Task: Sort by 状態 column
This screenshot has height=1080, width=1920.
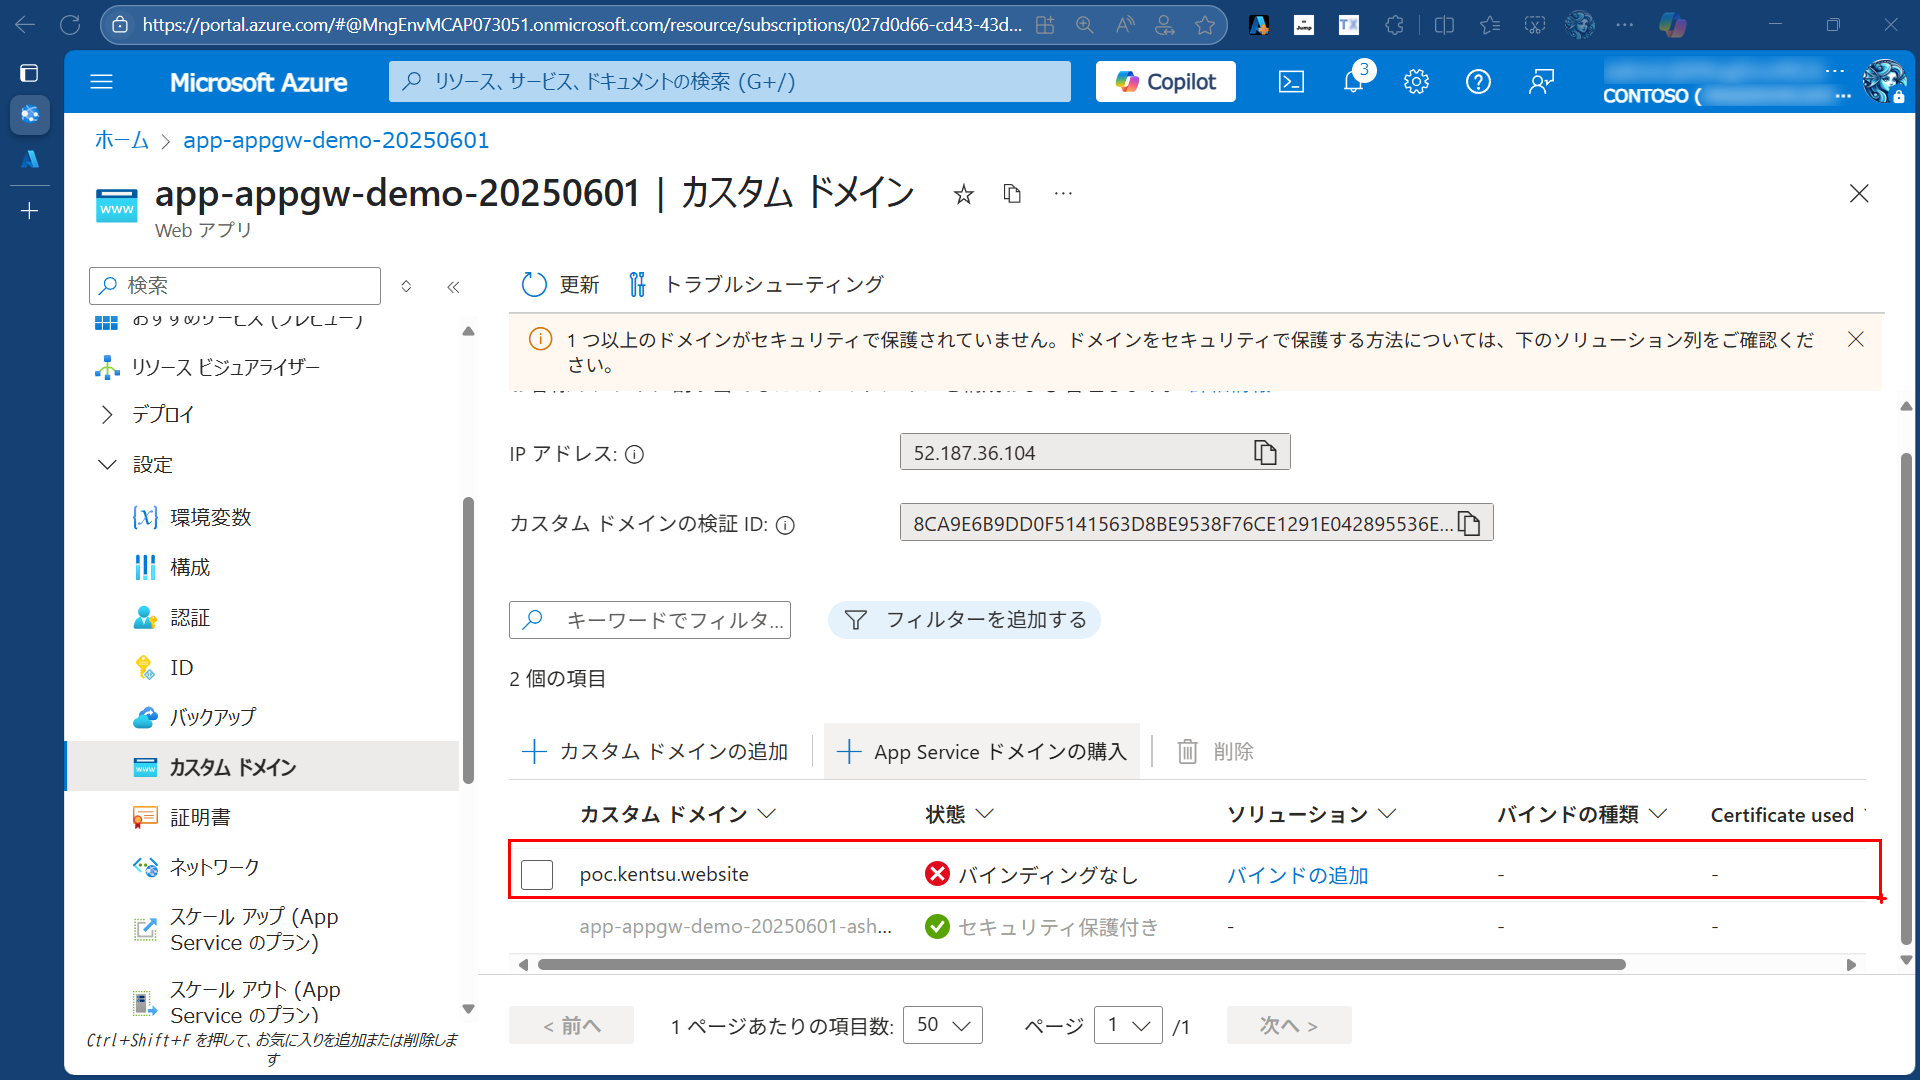Action: [959, 815]
